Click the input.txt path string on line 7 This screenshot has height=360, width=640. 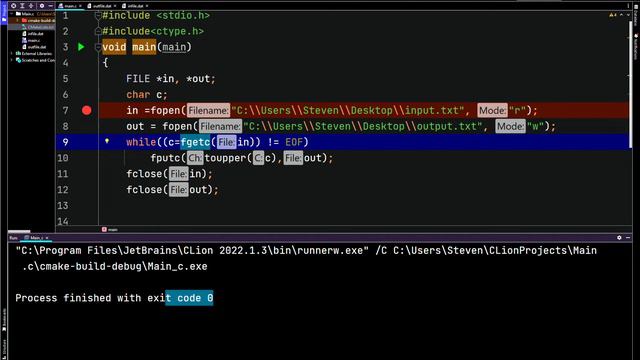pos(347,110)
